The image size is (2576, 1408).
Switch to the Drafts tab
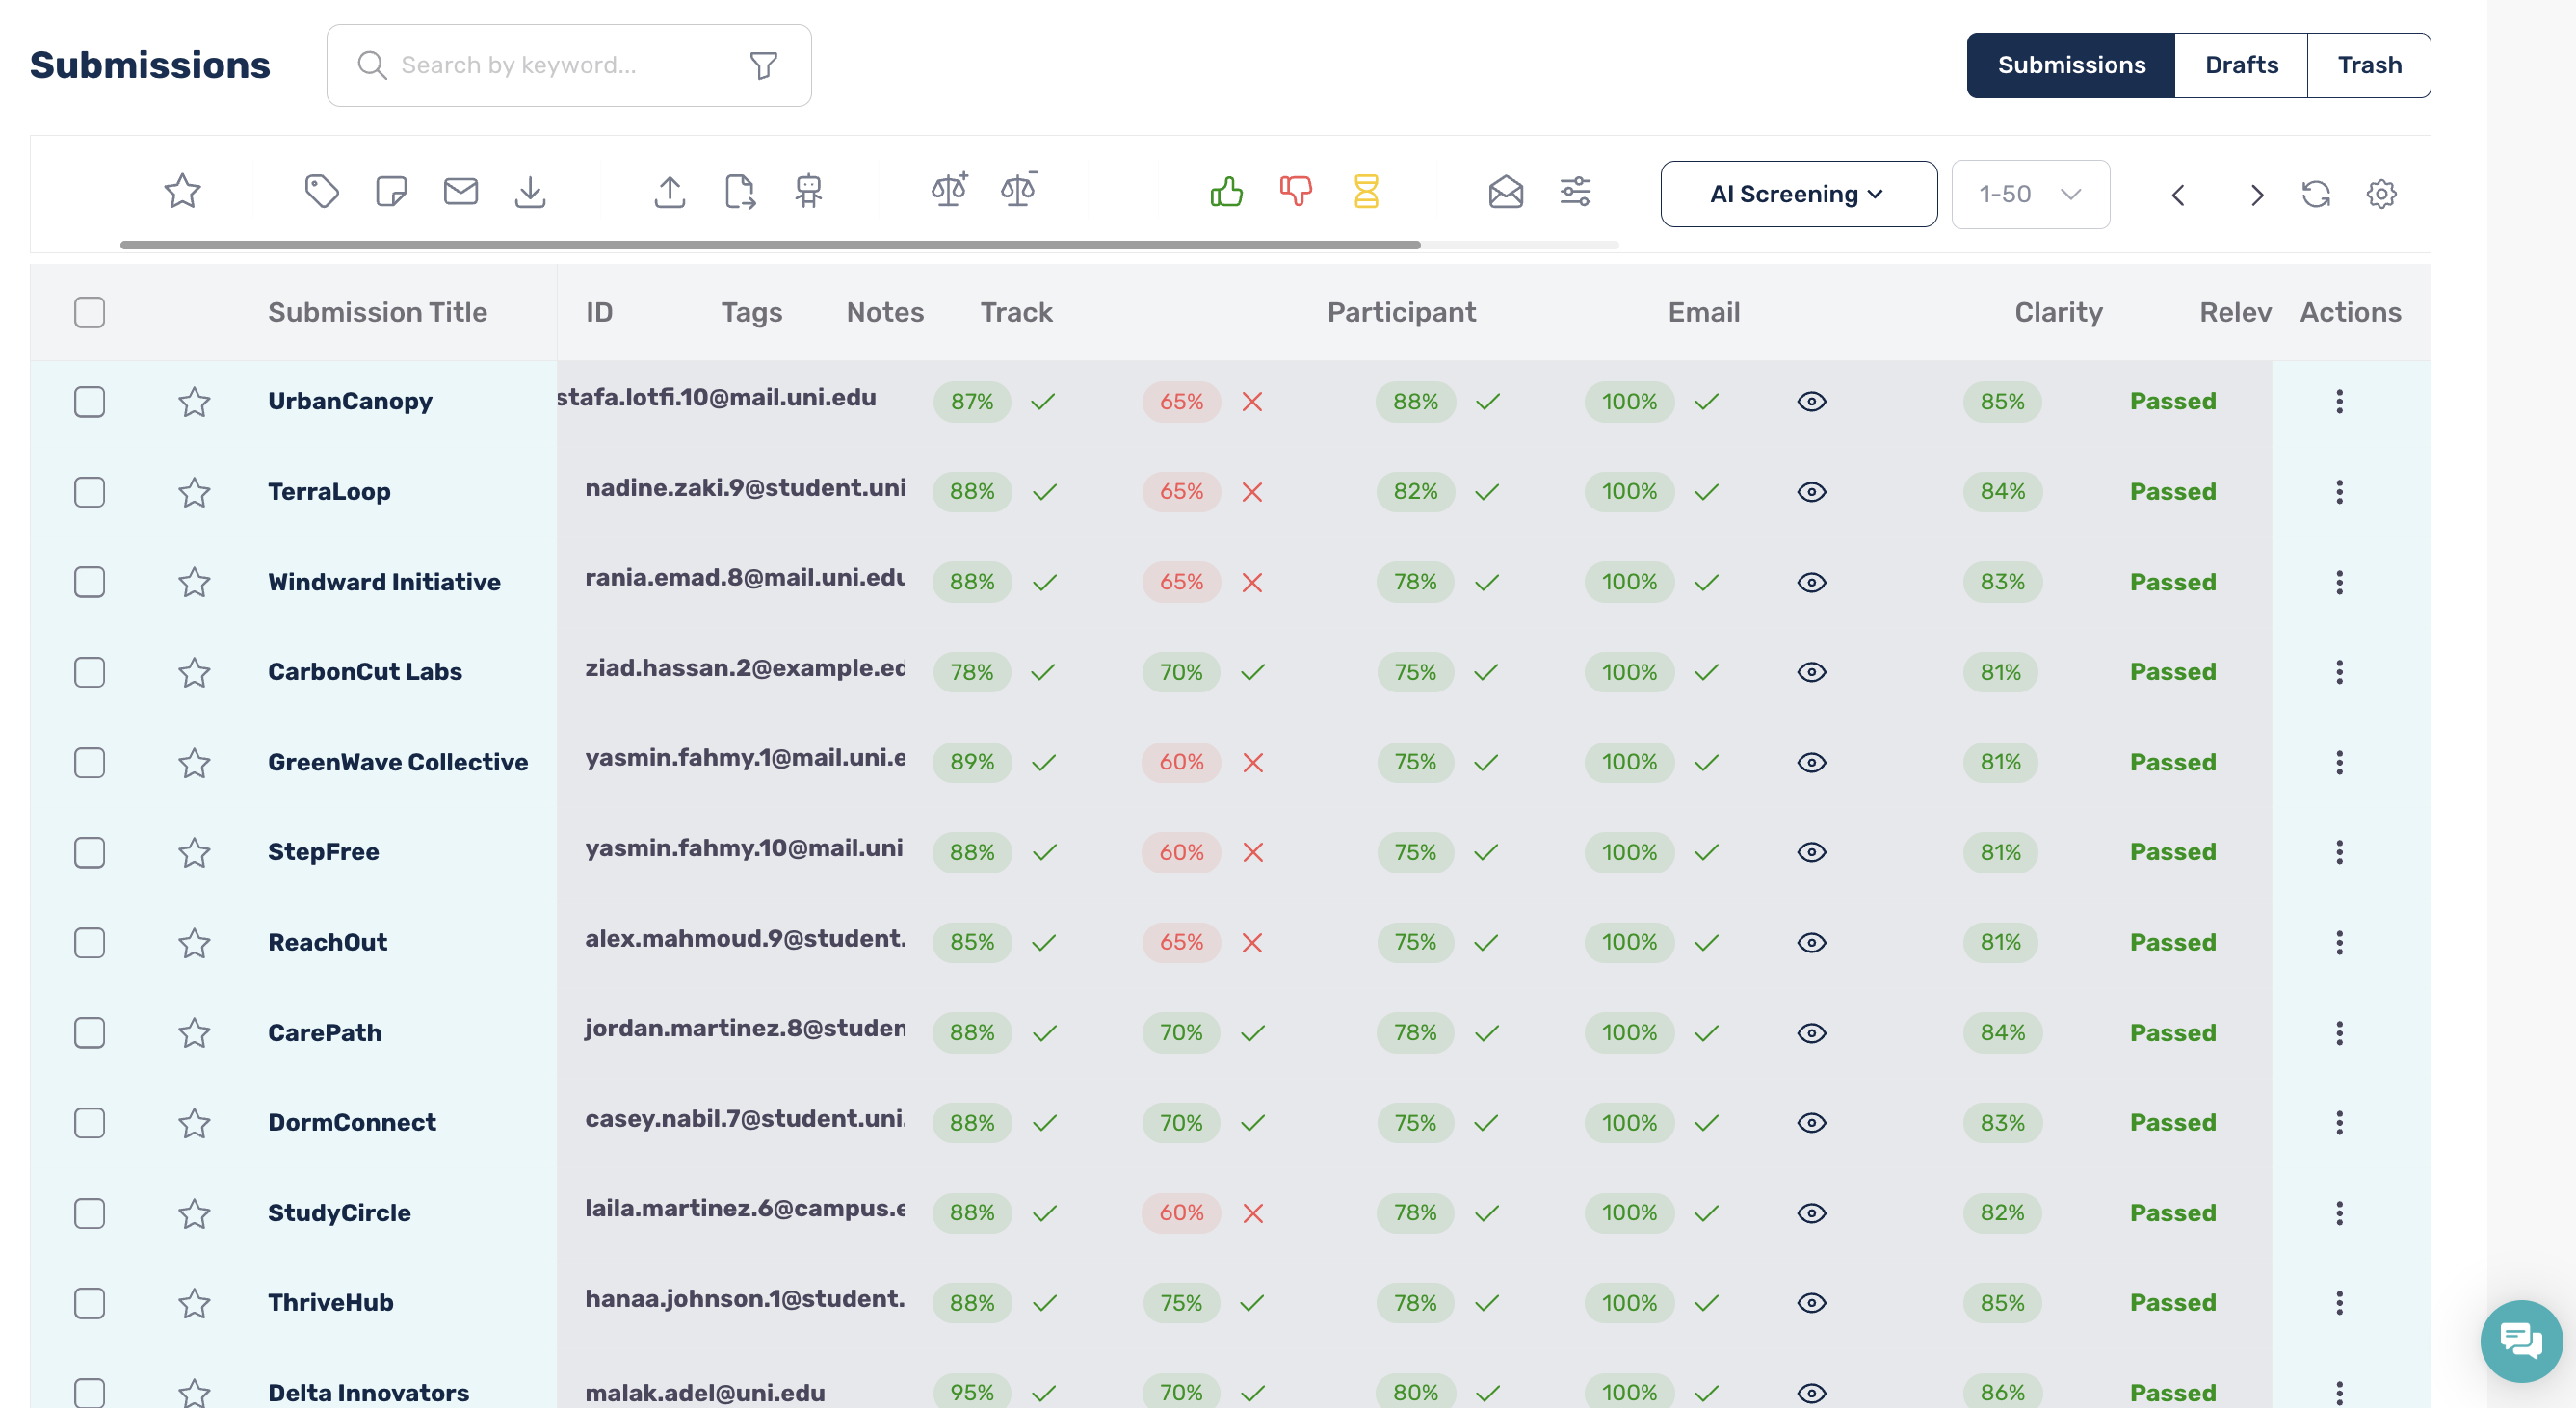(2241, 66)
